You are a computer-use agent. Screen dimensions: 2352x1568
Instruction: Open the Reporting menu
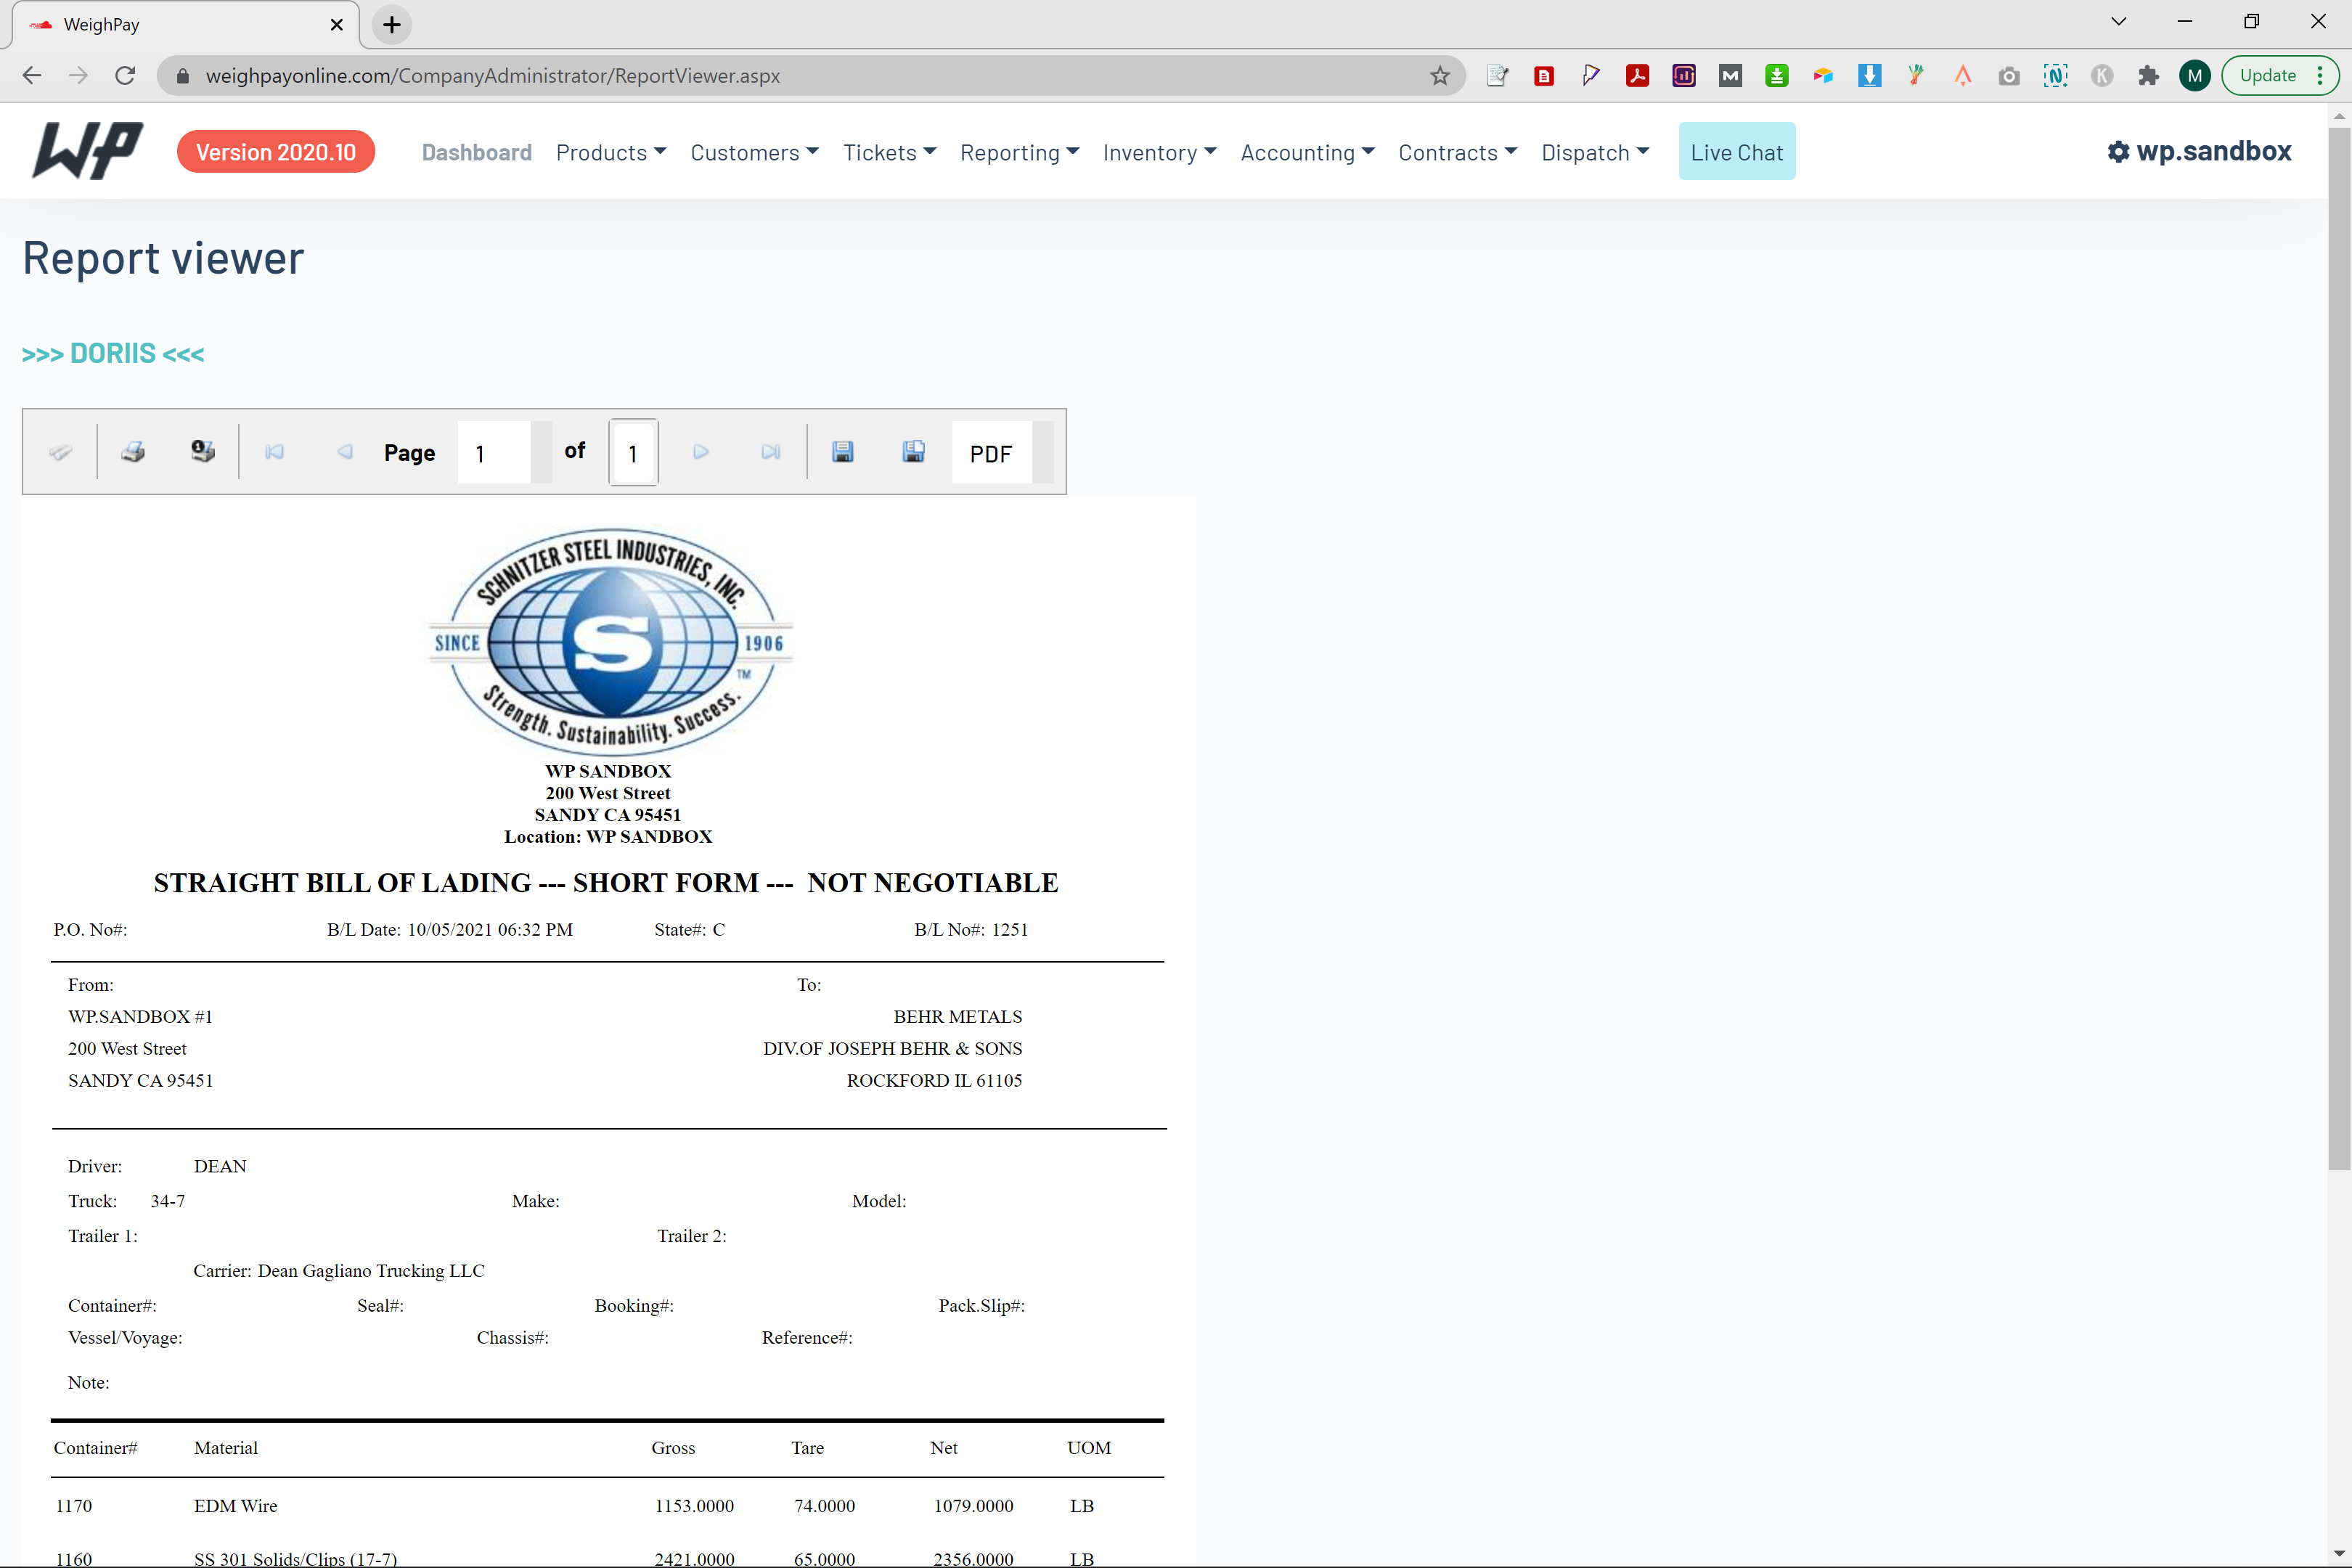click(1019, 152)
